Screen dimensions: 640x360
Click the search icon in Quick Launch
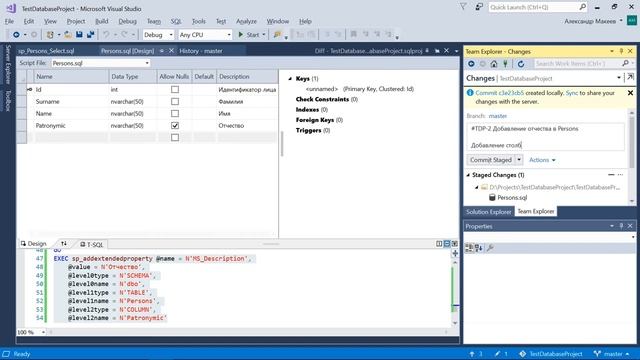(582, 7)
